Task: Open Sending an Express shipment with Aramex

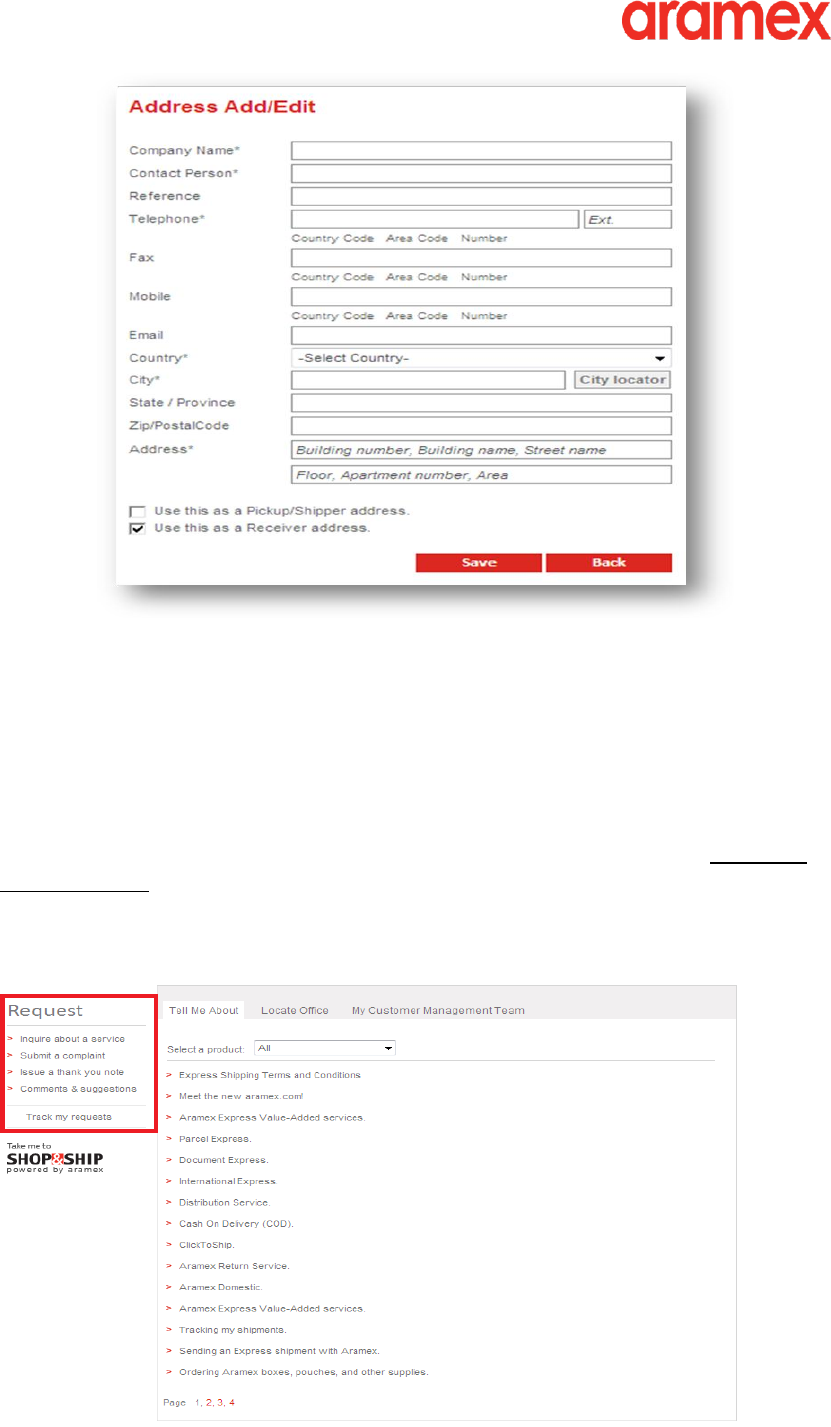Action: coord(279,1350)
